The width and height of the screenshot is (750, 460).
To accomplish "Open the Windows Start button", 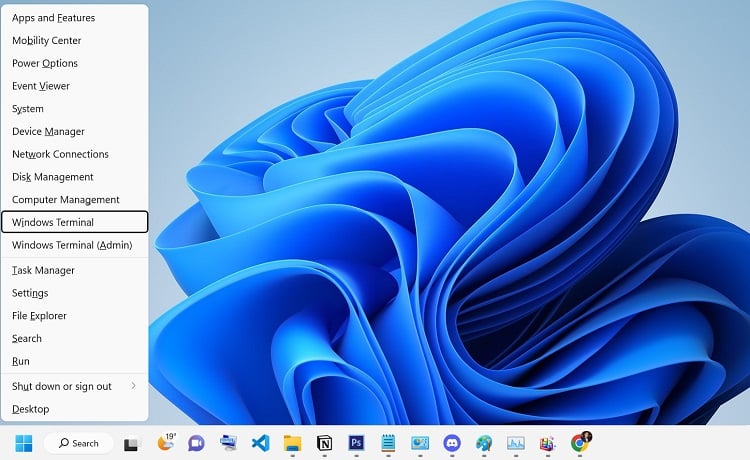I will [23, 443].
